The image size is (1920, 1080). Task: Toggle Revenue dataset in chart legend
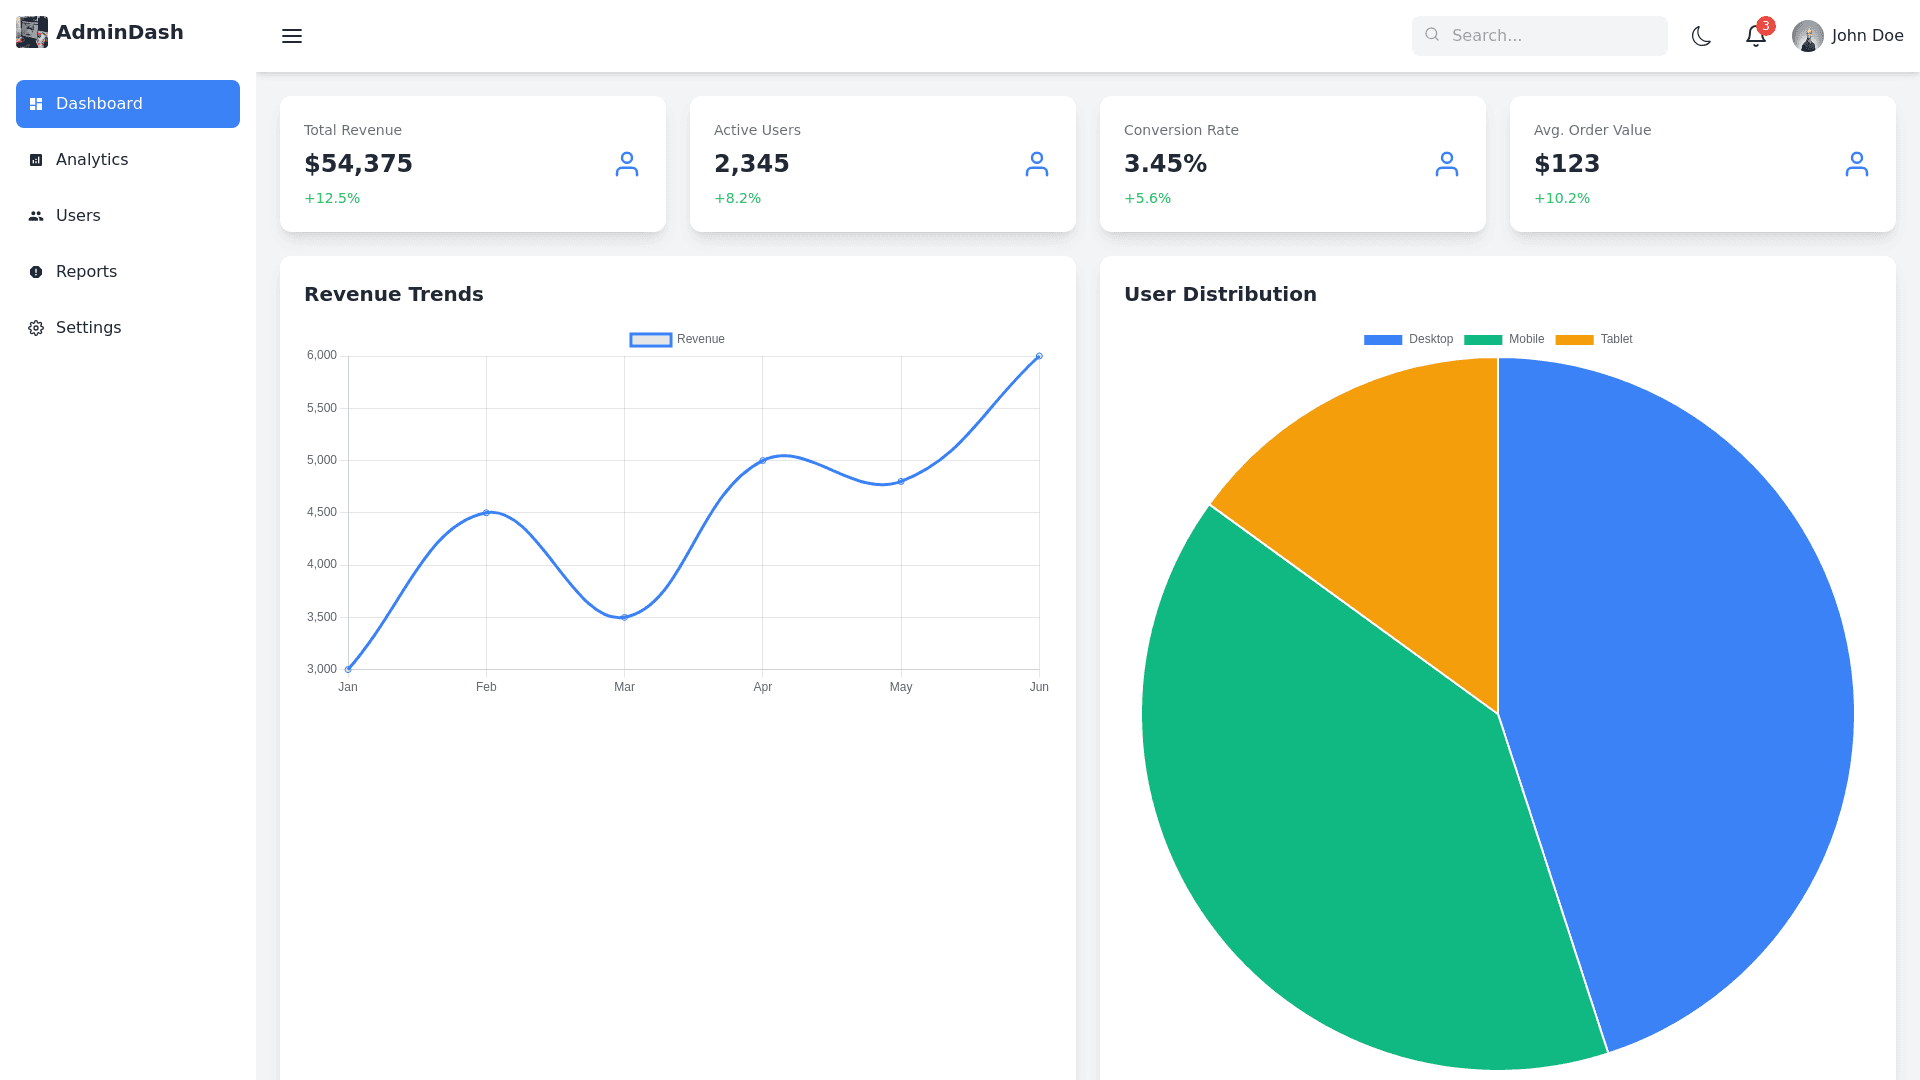[x=677, y=340]
